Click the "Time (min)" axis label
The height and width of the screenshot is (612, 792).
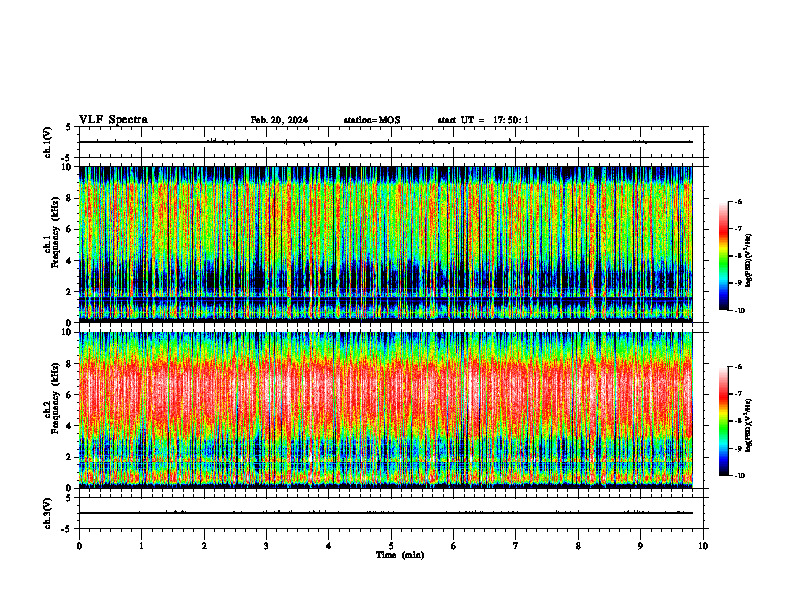(x=400, y=555)
